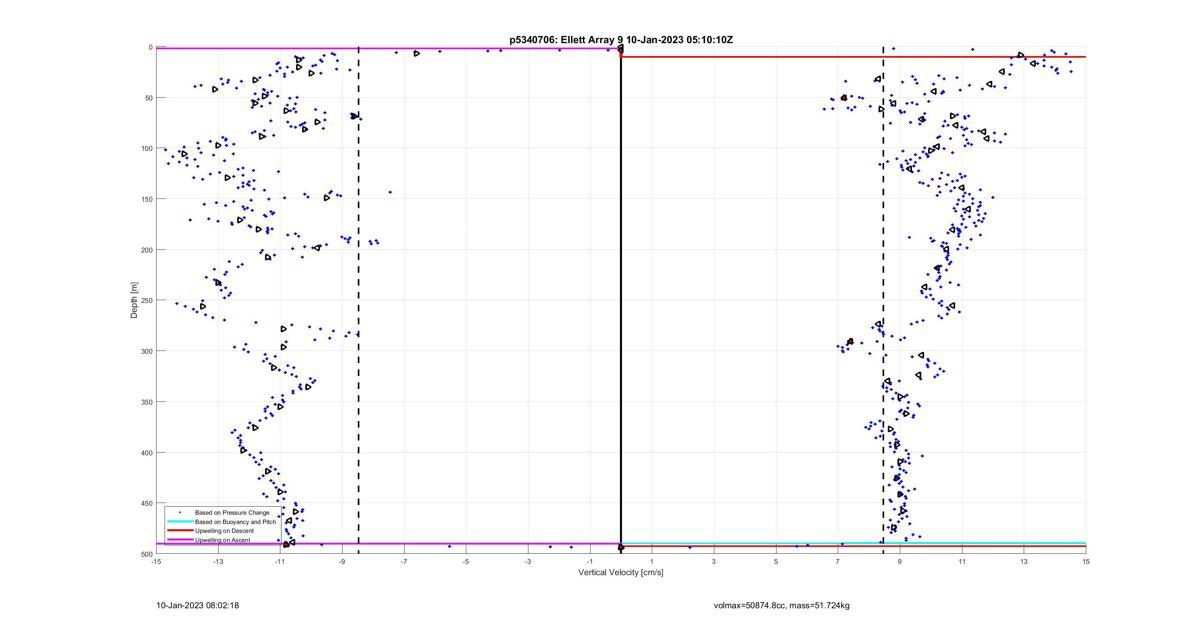Click the x-axis tick label '3'
This screenshot has width=1200, height=622.
pos(714,561)
